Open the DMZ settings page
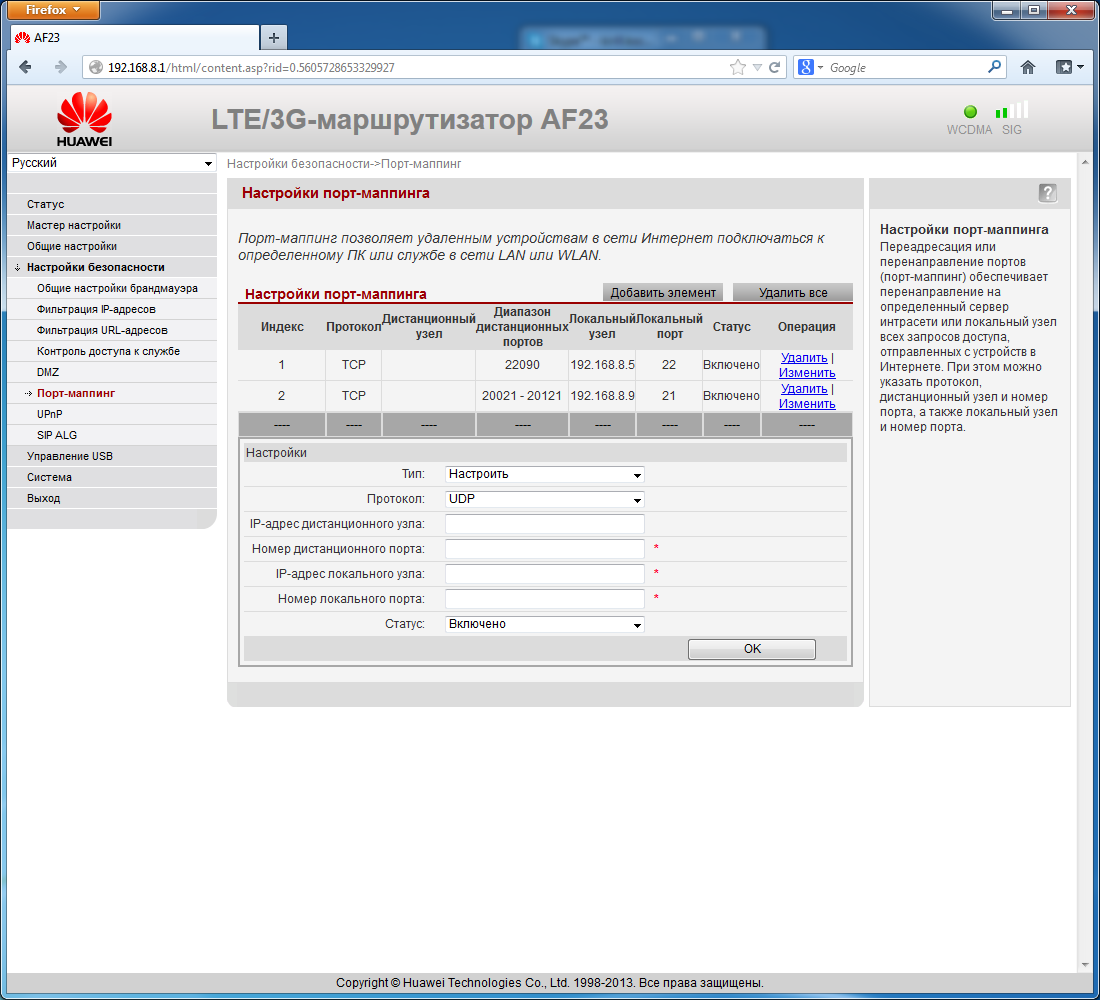This screenshot has height=1000, width=1100. click(112, 373)
